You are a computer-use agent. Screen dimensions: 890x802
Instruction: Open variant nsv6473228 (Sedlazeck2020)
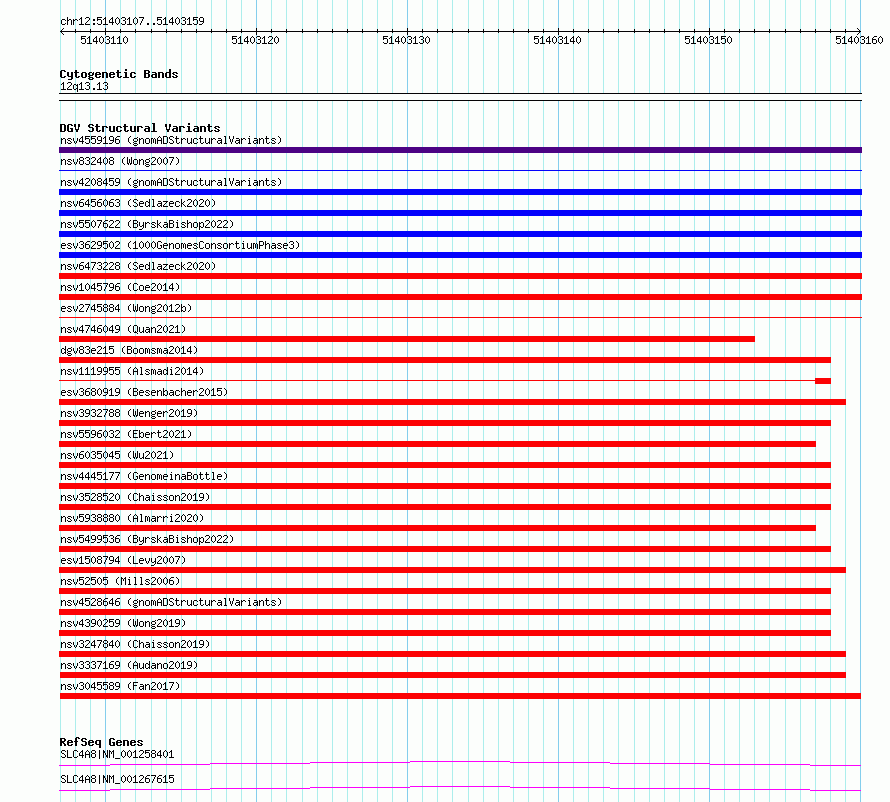pos(138,266)
